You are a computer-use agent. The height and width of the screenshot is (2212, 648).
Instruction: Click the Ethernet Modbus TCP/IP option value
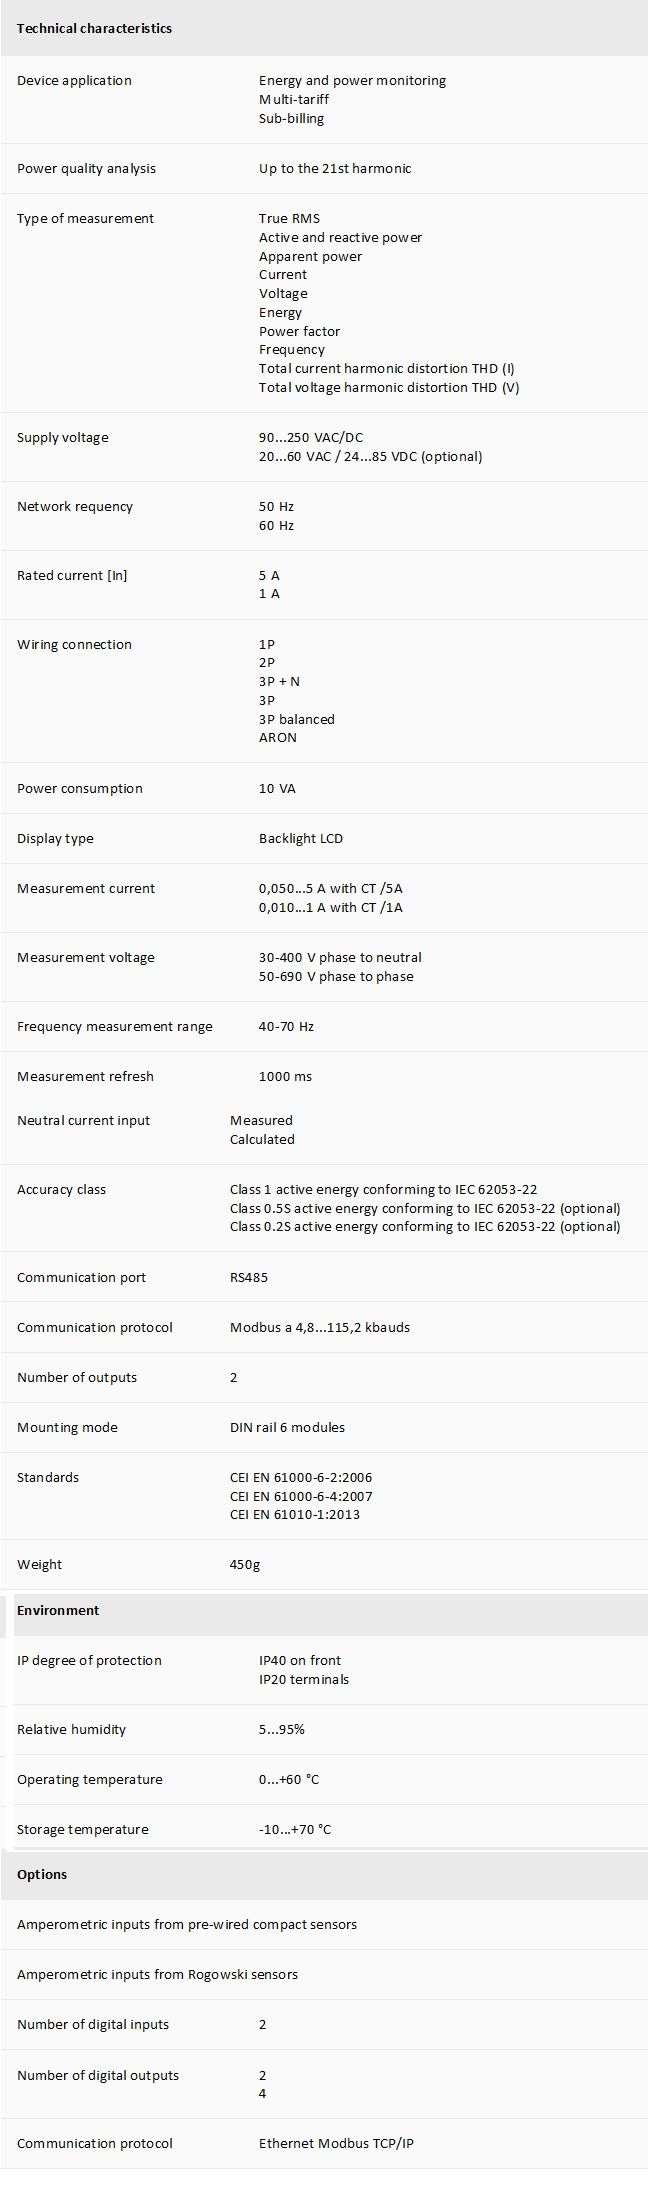(336, 2143)
